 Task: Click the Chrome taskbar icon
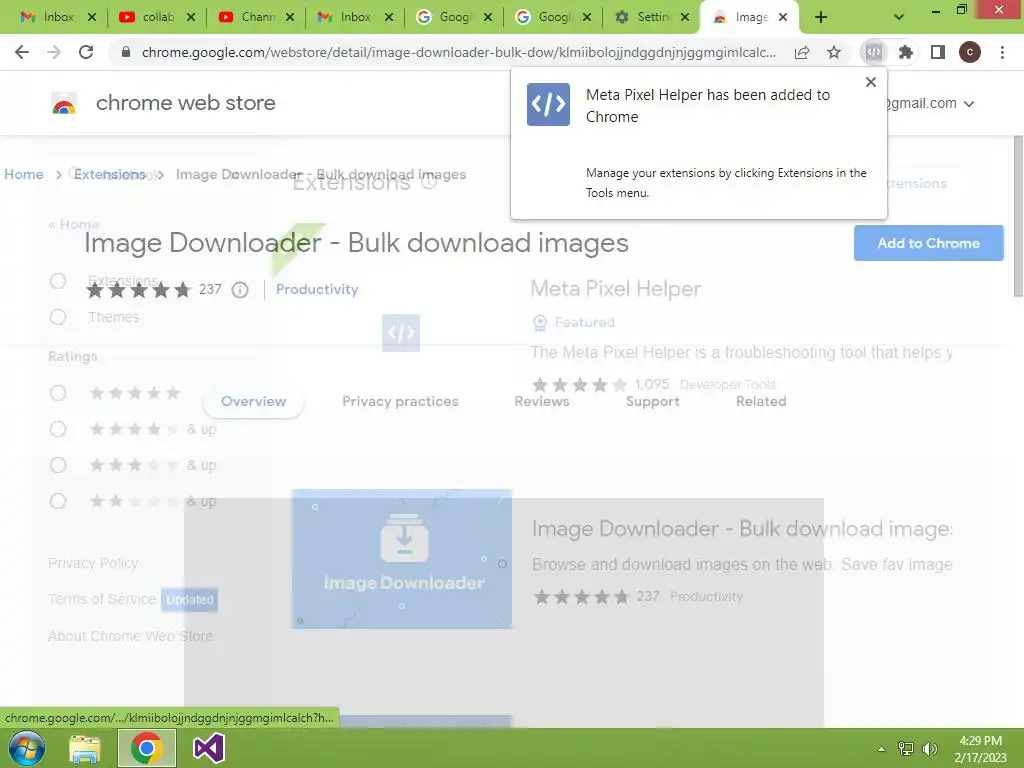click(x=147, y=748)
